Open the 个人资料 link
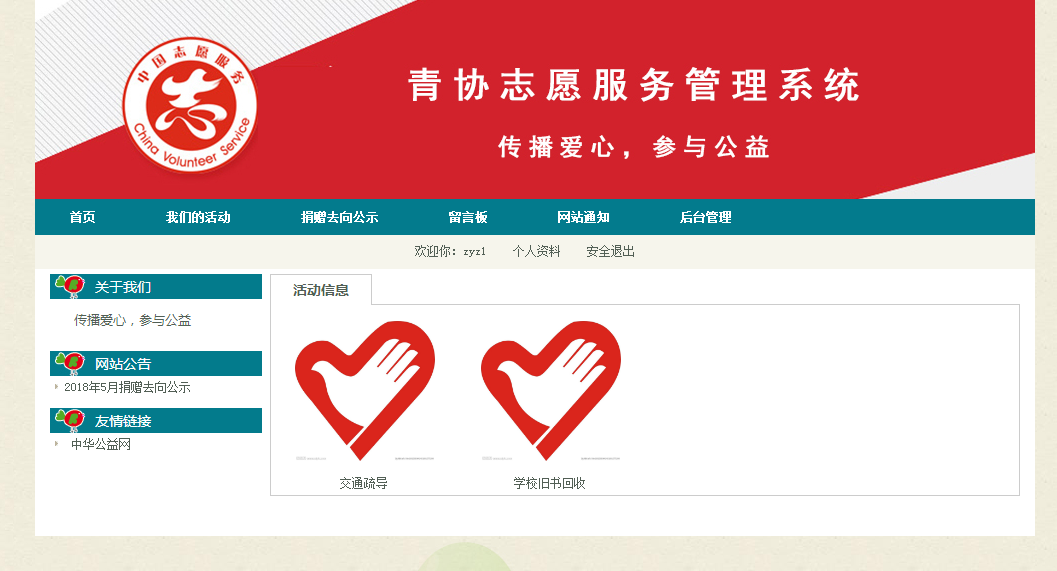The width and height of the screenshot is (1057, 571). pyautogui.click(x=536, y=251)
